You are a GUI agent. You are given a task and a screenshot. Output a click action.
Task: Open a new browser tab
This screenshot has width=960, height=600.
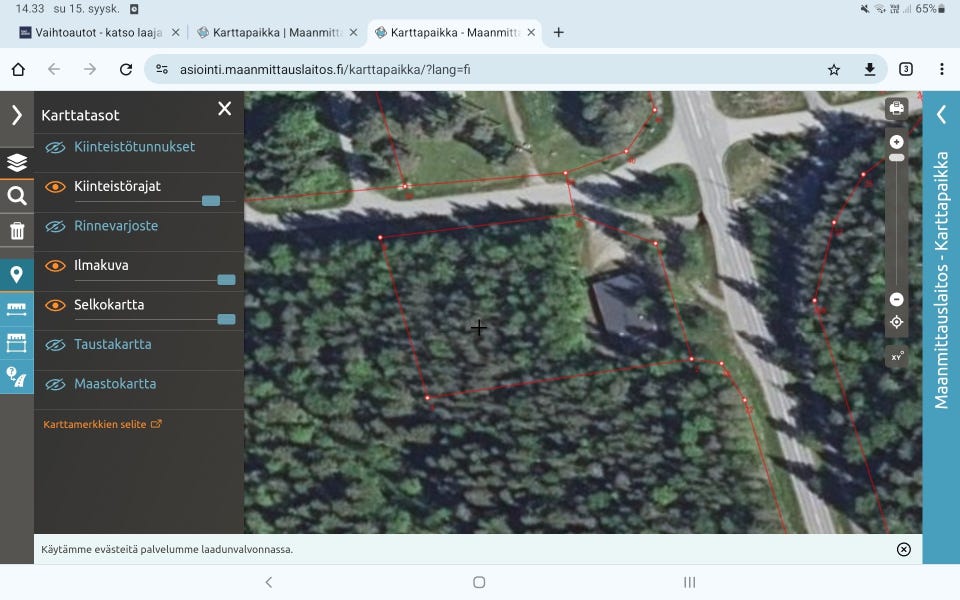558,32
